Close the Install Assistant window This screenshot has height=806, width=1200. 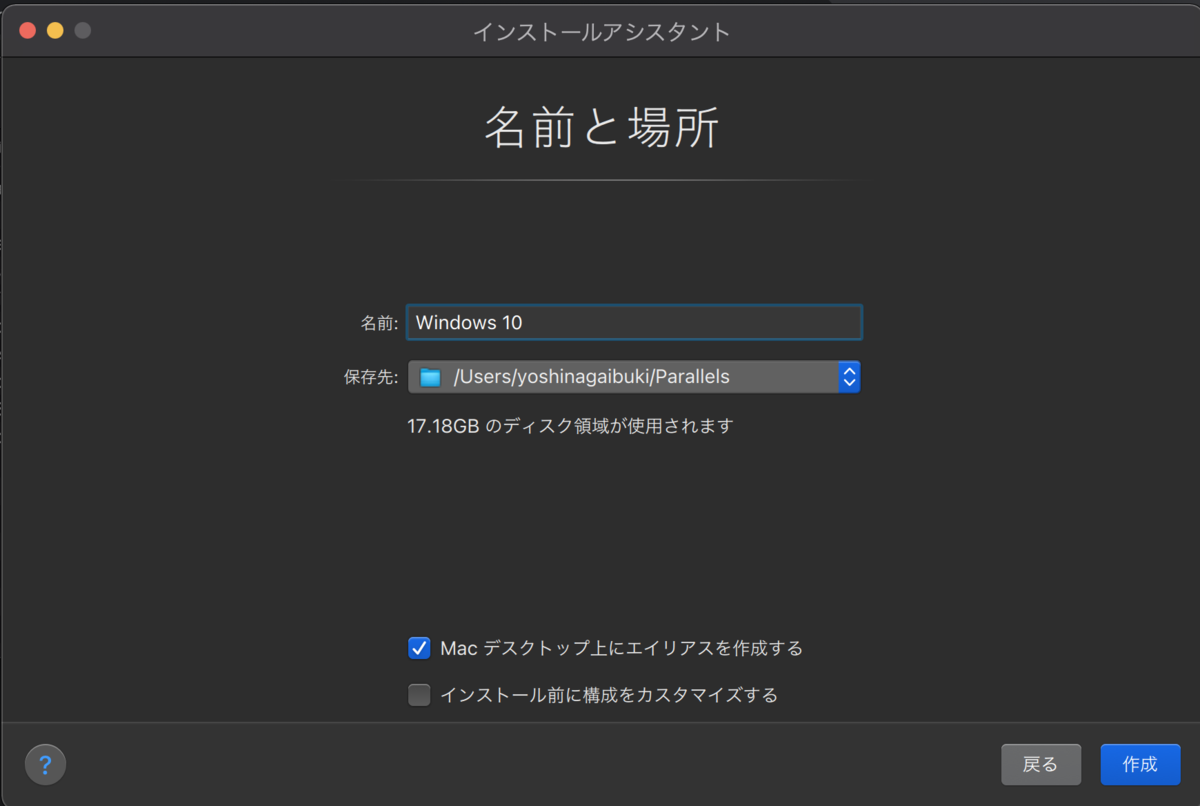27,31
